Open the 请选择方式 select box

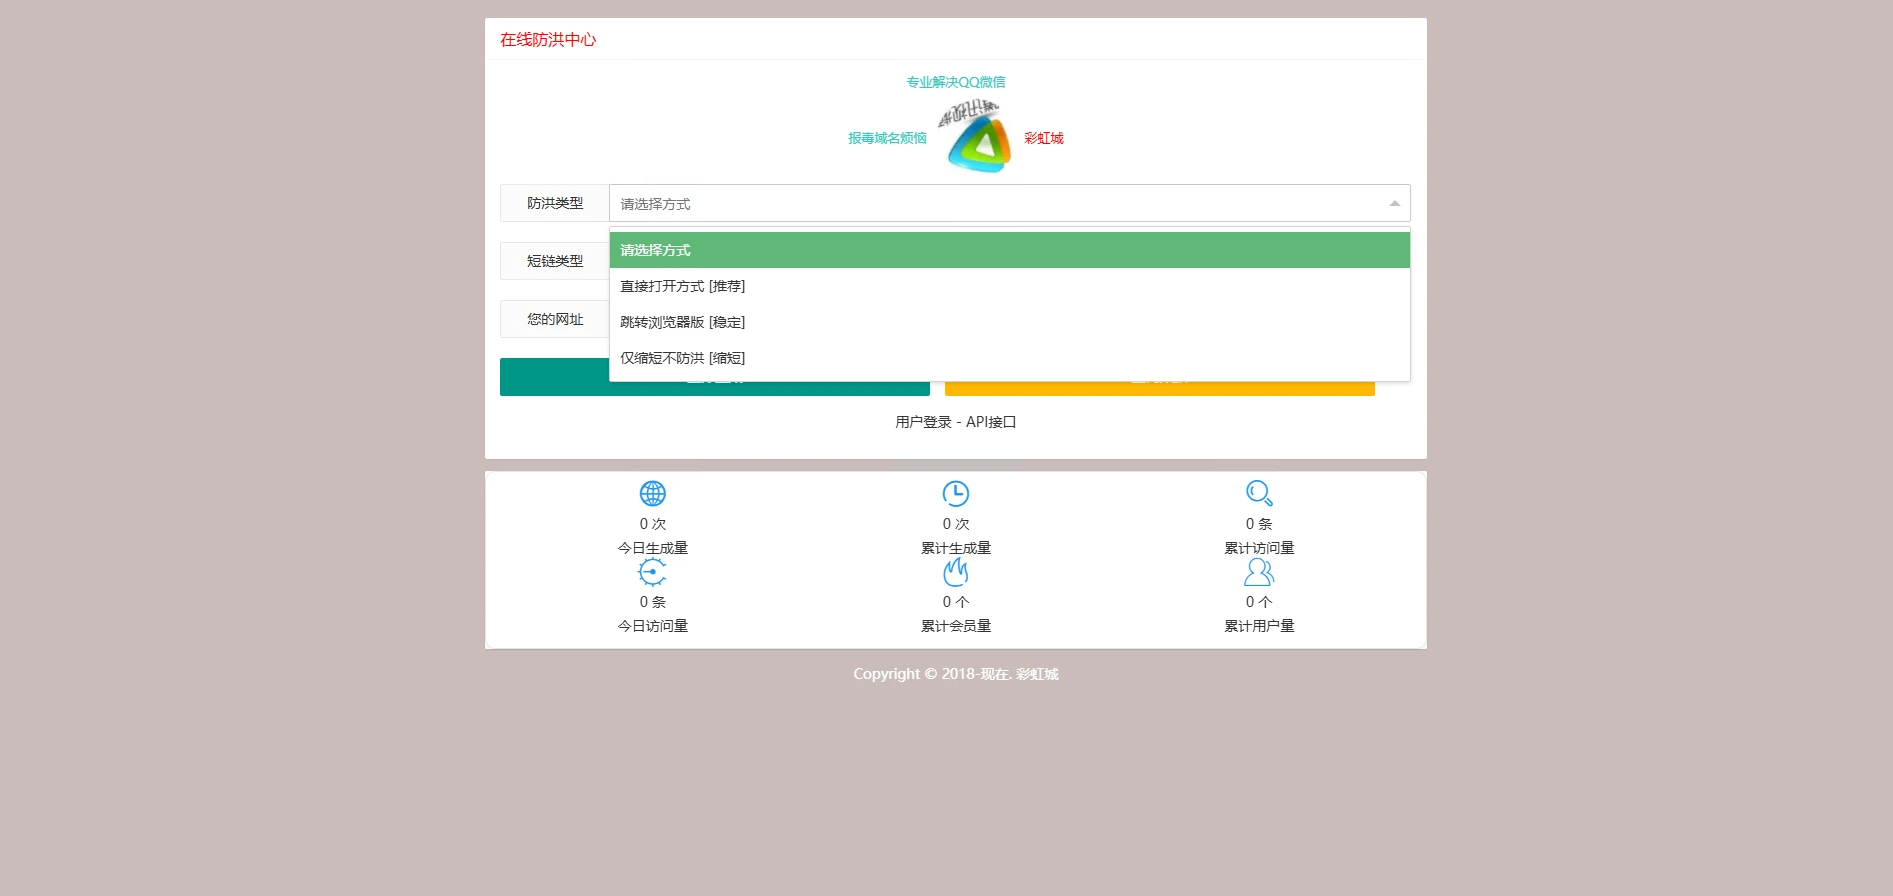click(x=1010, y=203)
